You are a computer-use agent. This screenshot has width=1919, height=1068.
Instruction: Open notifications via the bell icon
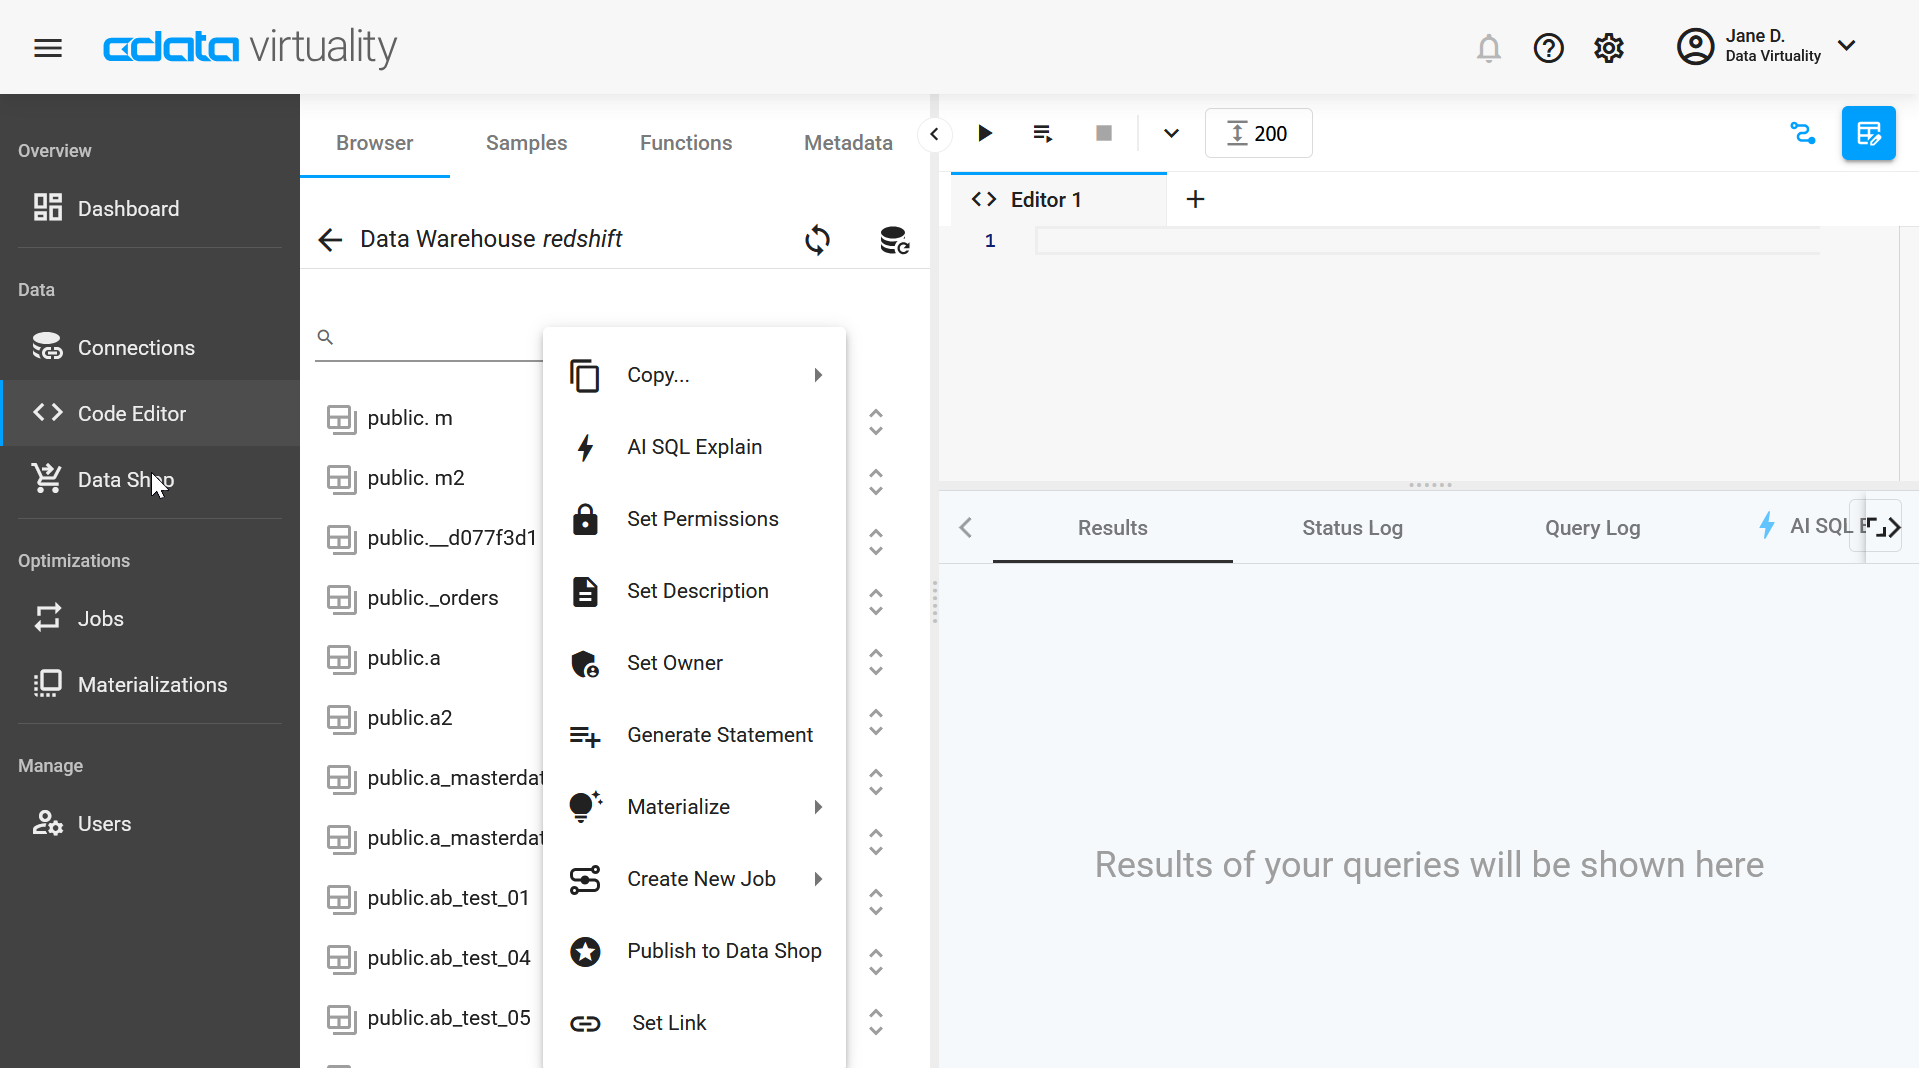point(1488,48)
